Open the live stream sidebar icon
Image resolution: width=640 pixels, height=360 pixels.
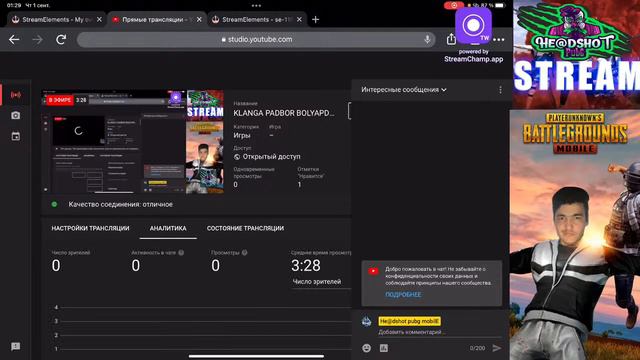point(16,95)
